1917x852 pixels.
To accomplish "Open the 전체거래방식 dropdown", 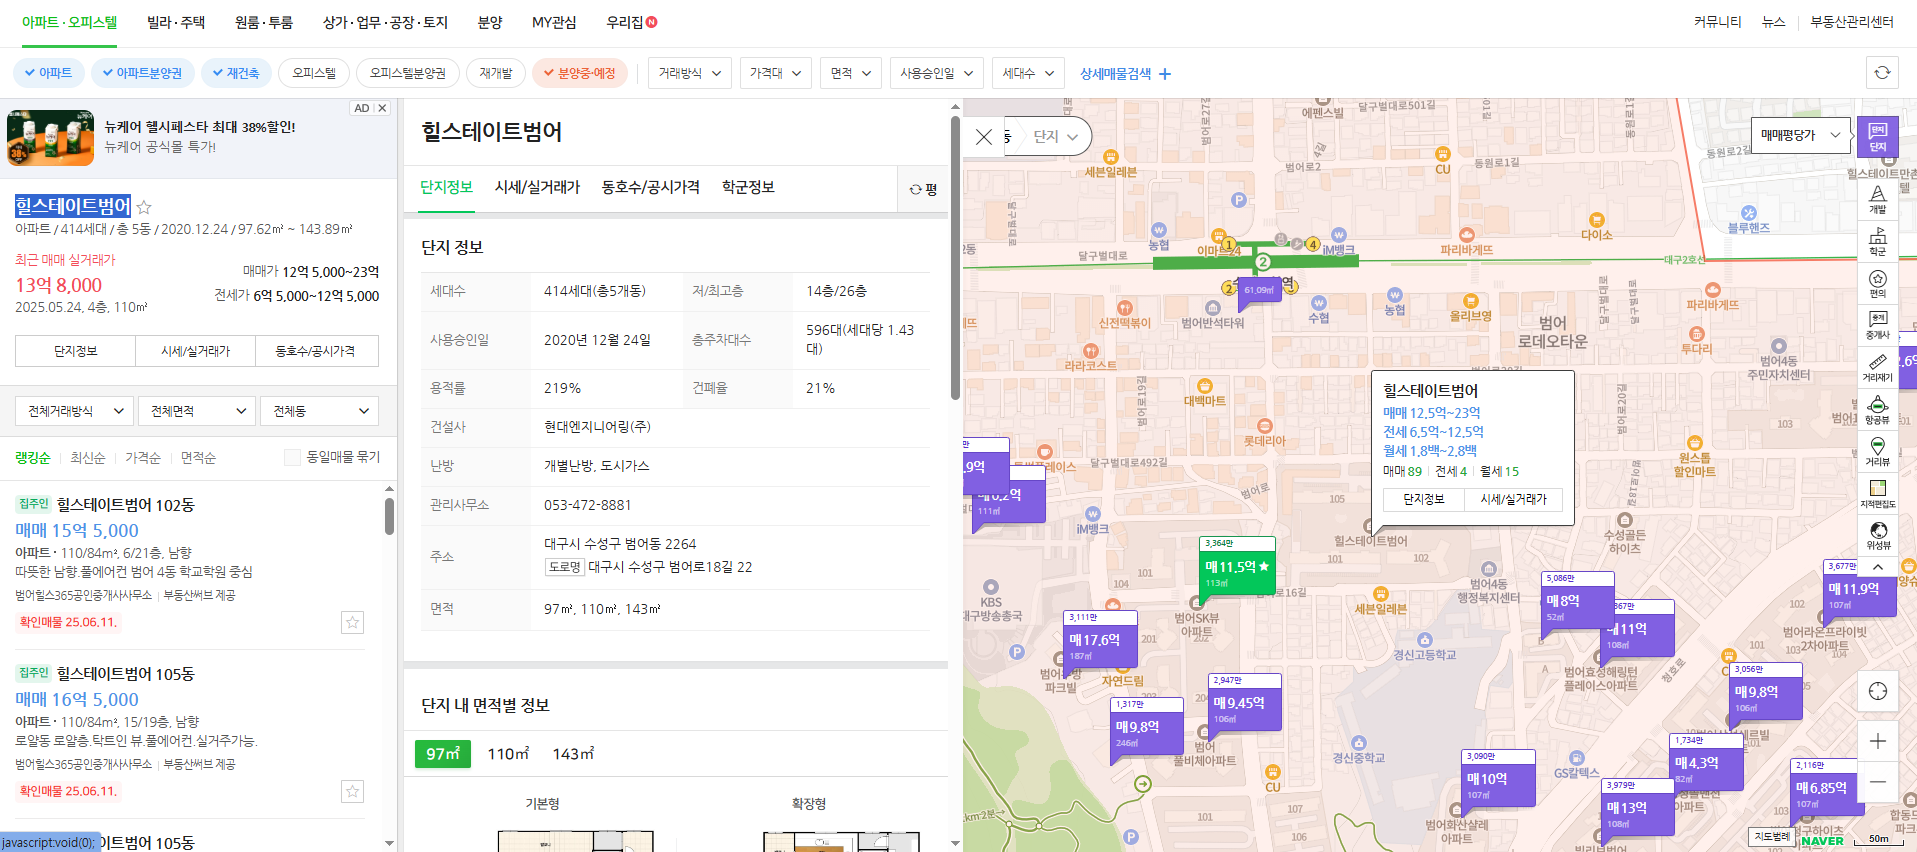I will [x=74, y=411].
